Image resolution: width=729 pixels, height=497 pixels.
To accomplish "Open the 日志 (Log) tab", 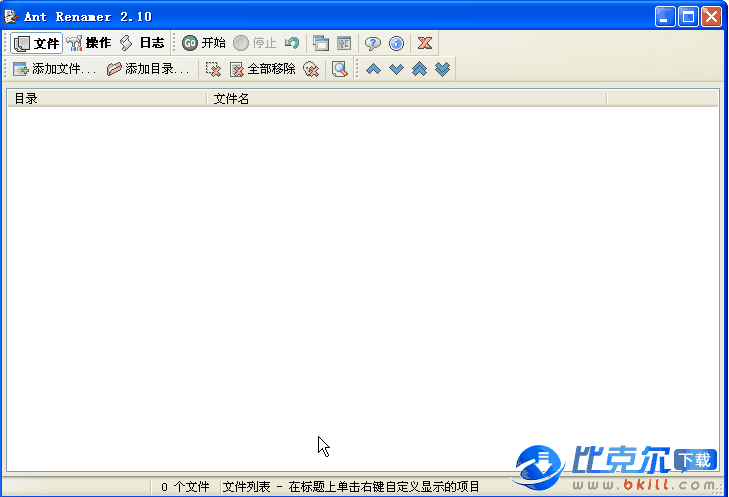I will 142,43.
